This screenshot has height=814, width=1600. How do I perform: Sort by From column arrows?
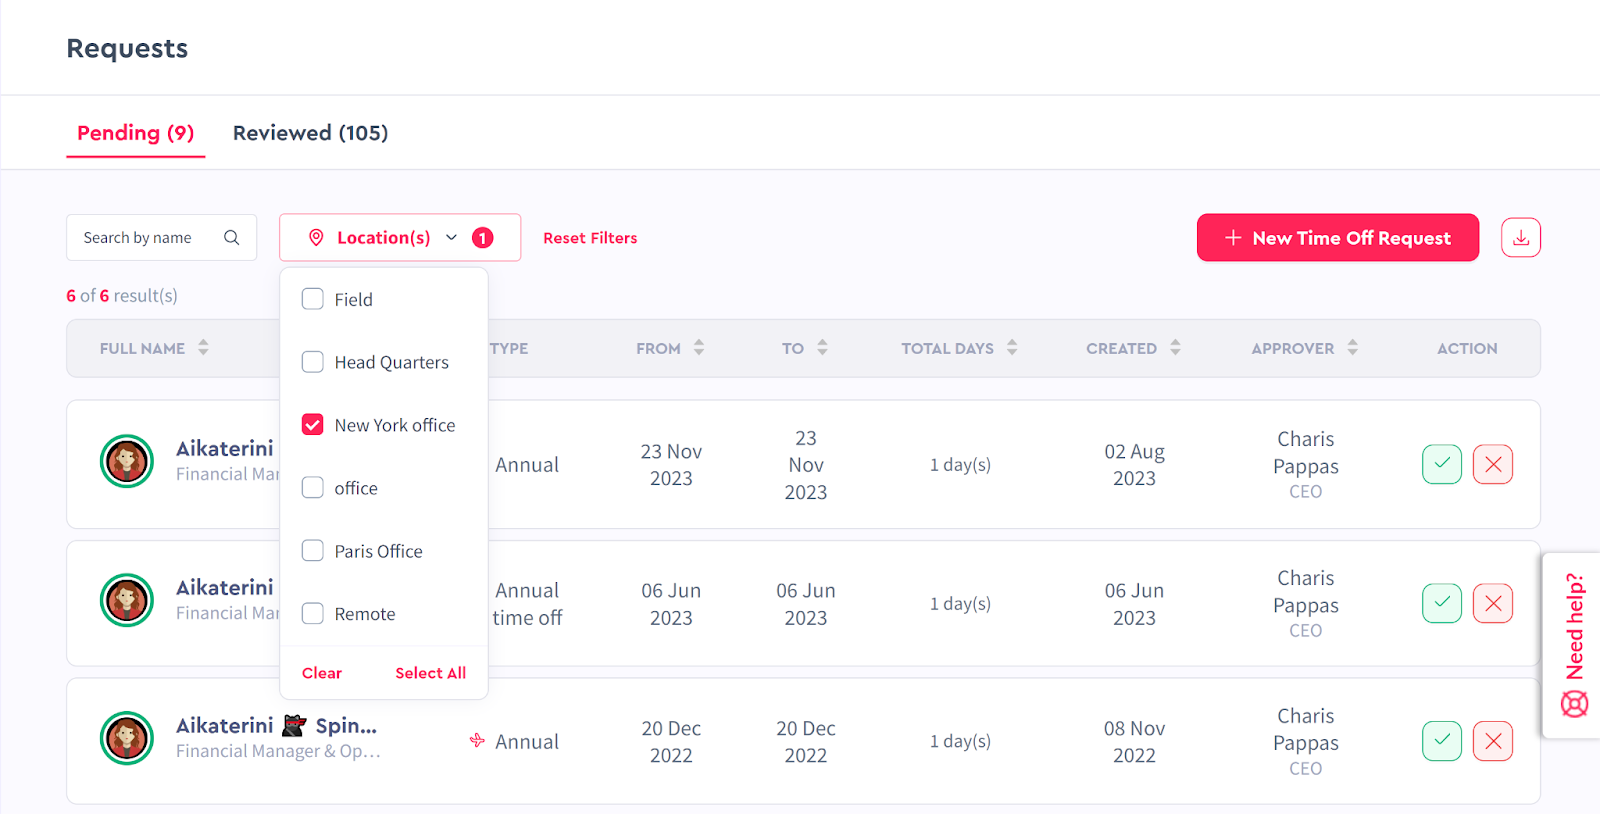coord(699,348)
